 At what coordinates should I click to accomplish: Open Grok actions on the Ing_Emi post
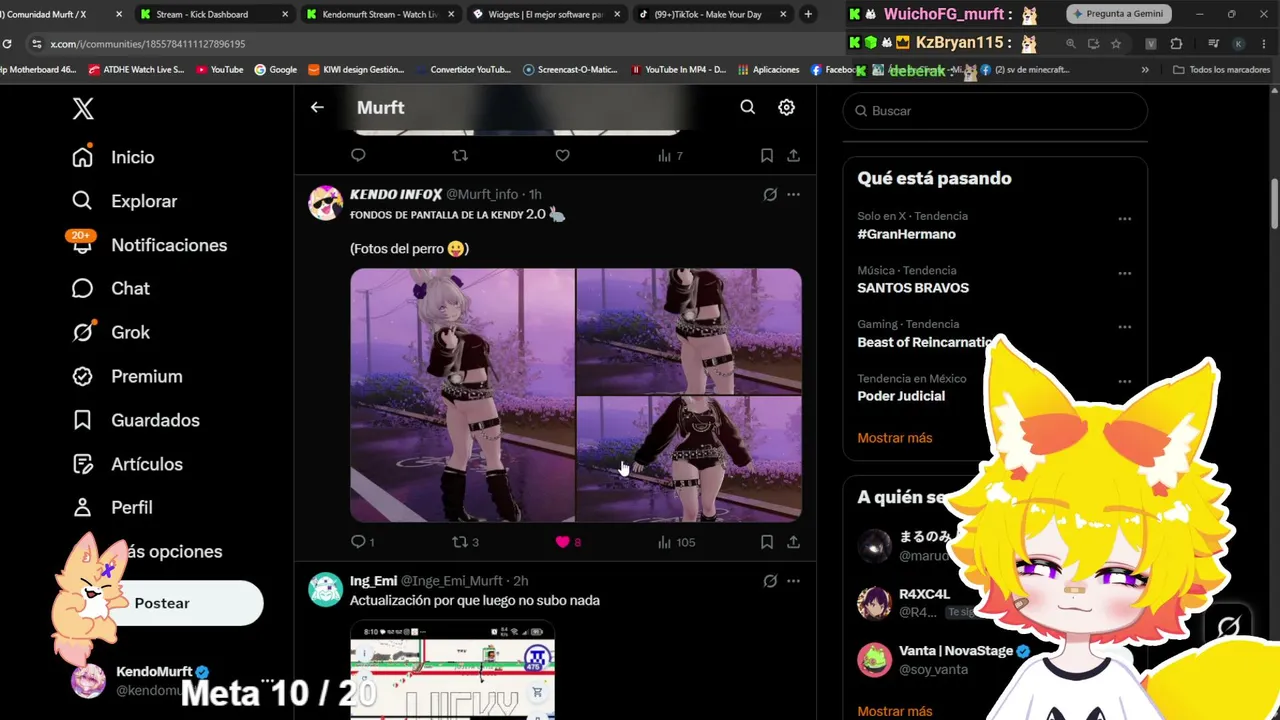pyautogui.click(x=770, y=581)
